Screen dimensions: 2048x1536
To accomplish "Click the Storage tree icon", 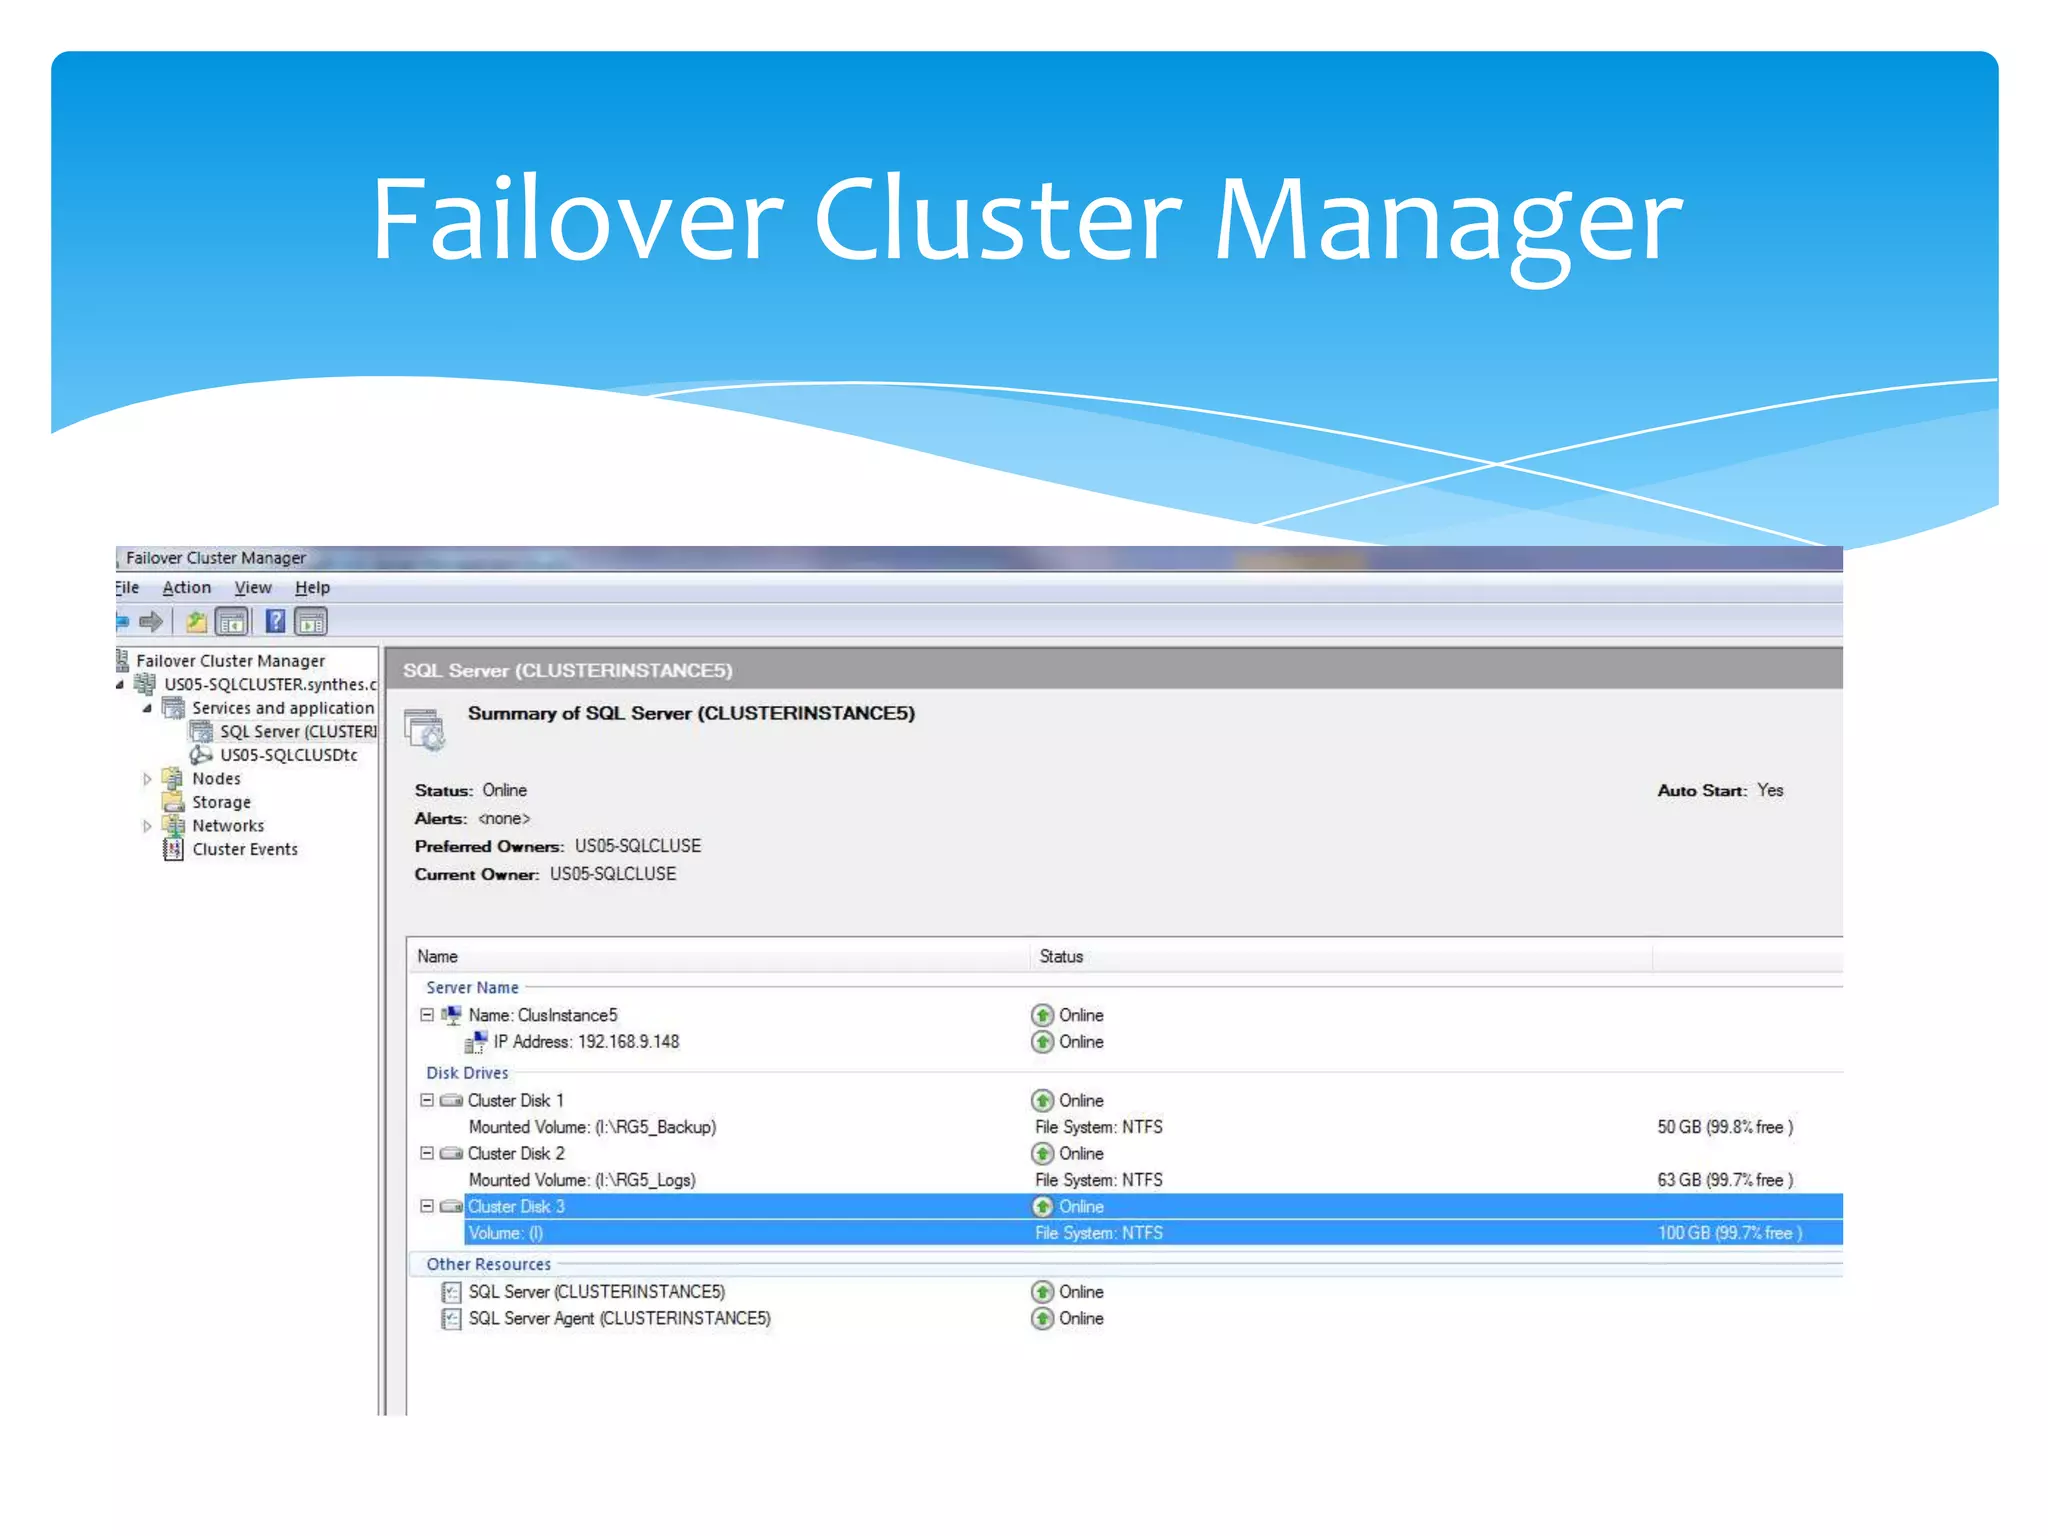I will 173,802.
